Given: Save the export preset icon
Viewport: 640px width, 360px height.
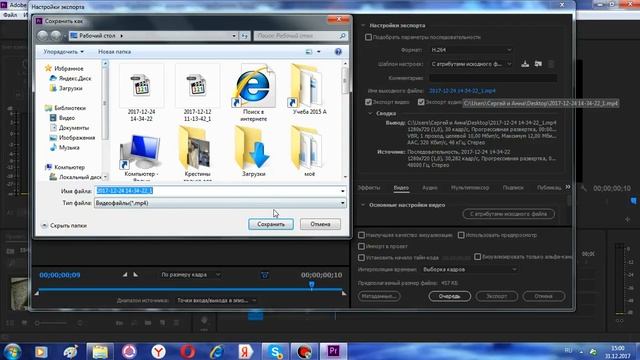Looking at the screenshot, I should tap(525, 64).
